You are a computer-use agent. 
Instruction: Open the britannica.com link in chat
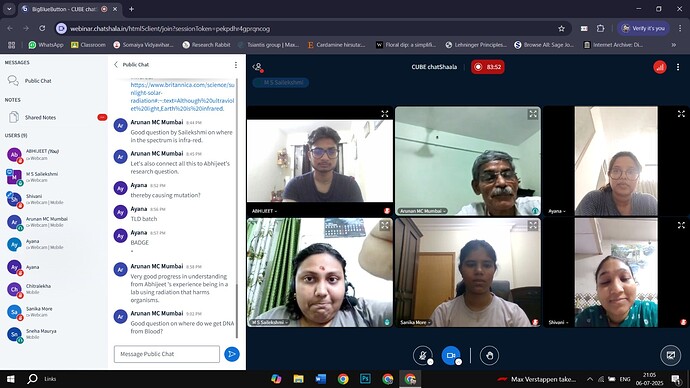coord(183,96)
